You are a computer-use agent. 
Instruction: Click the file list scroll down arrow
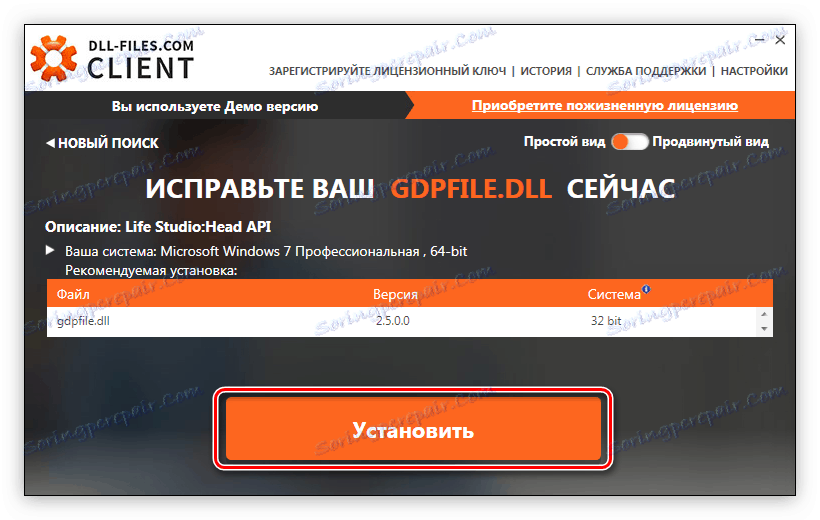764,329
